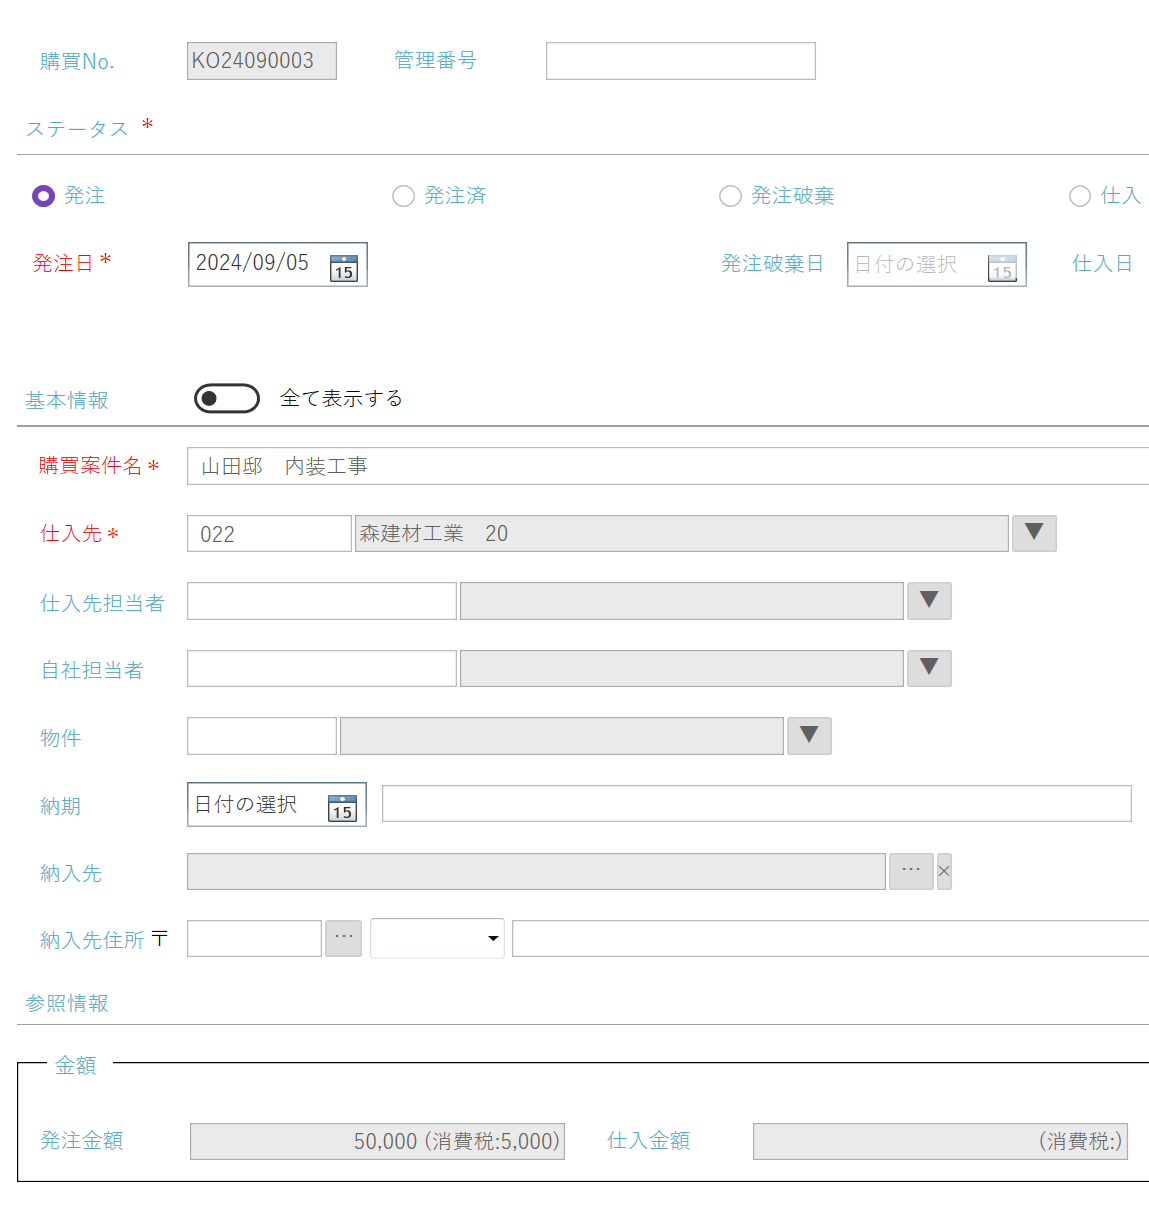Select the 発注 status radio button
This screenshot has width=1149, height=1222.
coord(43,196)
